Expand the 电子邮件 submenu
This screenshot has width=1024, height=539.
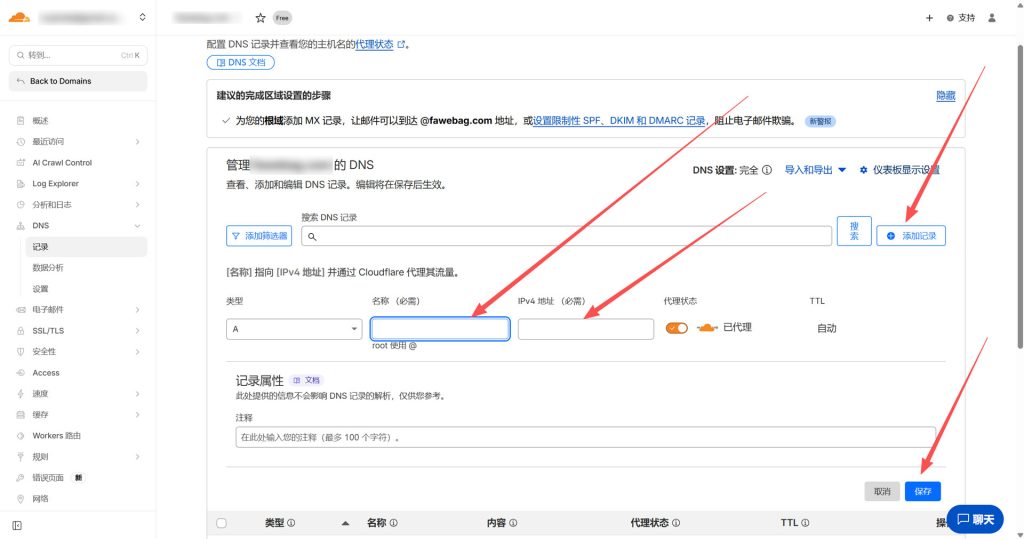click(x=137, y=310)
